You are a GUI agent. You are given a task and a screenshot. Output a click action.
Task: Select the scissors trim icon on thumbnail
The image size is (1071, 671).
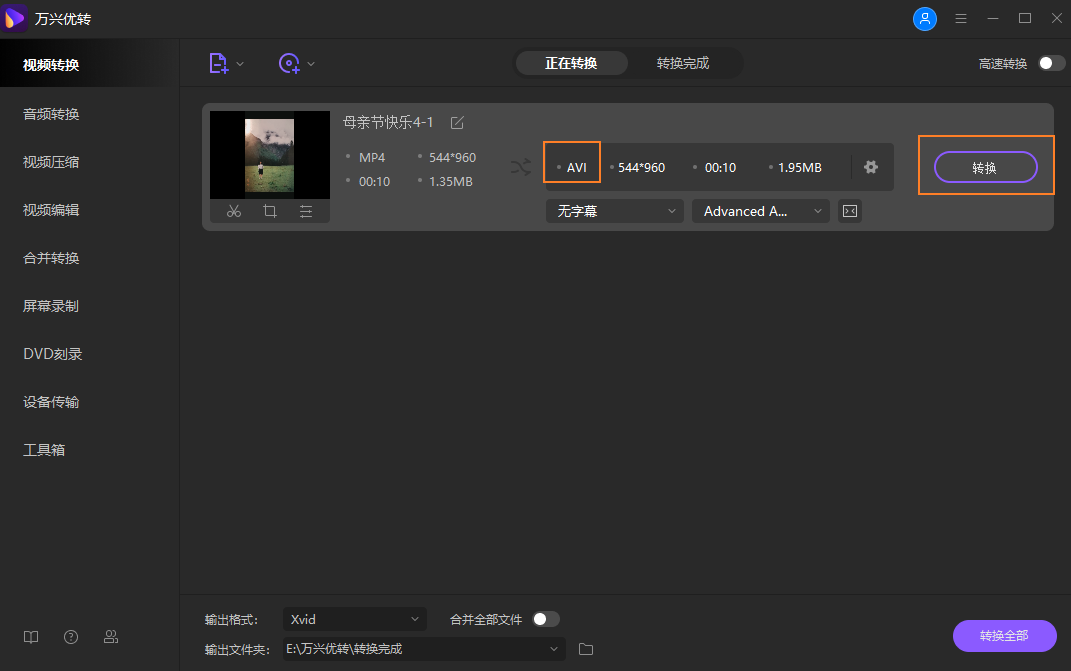[x=234, y=211]
